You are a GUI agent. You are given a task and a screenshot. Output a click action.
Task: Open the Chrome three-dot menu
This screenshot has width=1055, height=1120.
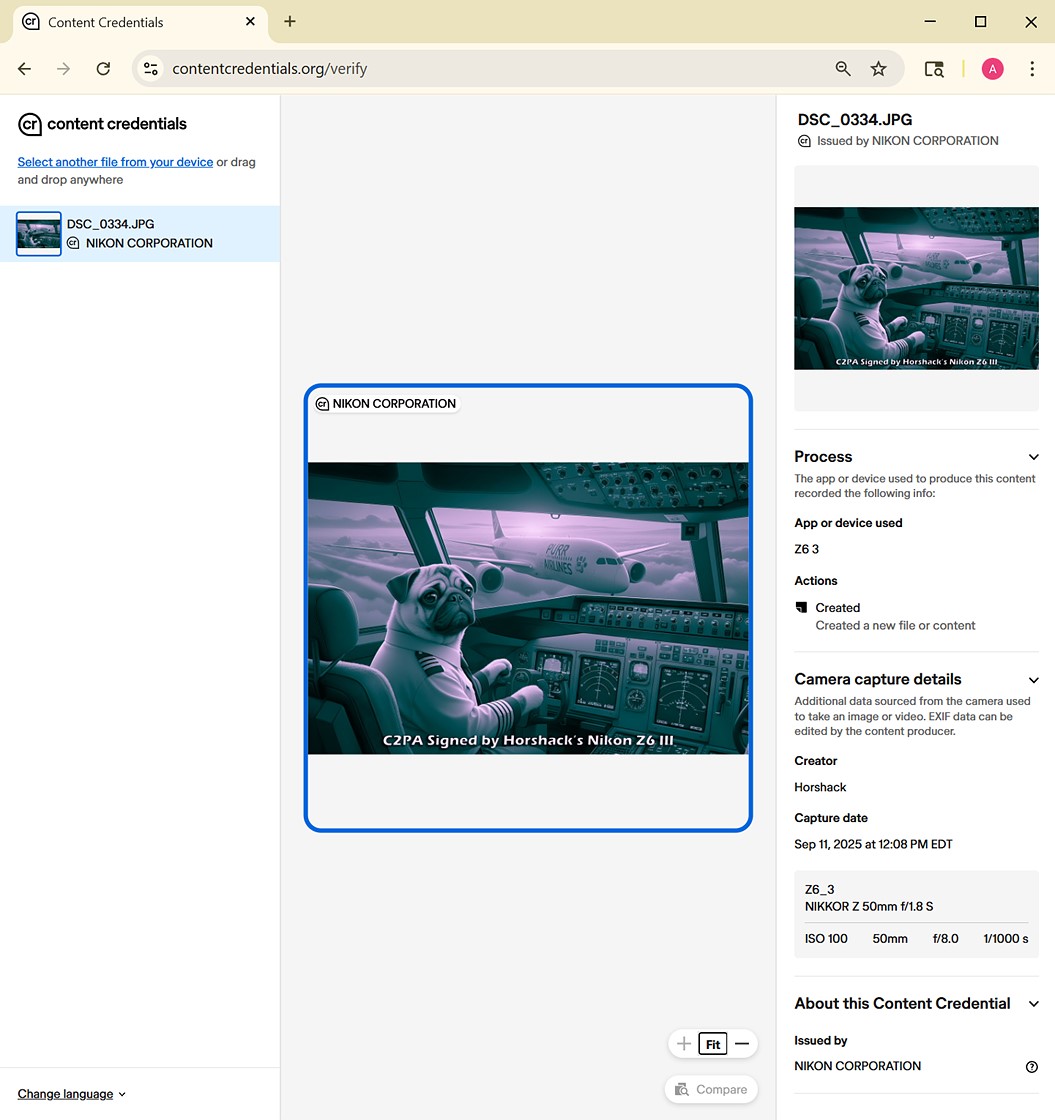[x=1031, y=69]
